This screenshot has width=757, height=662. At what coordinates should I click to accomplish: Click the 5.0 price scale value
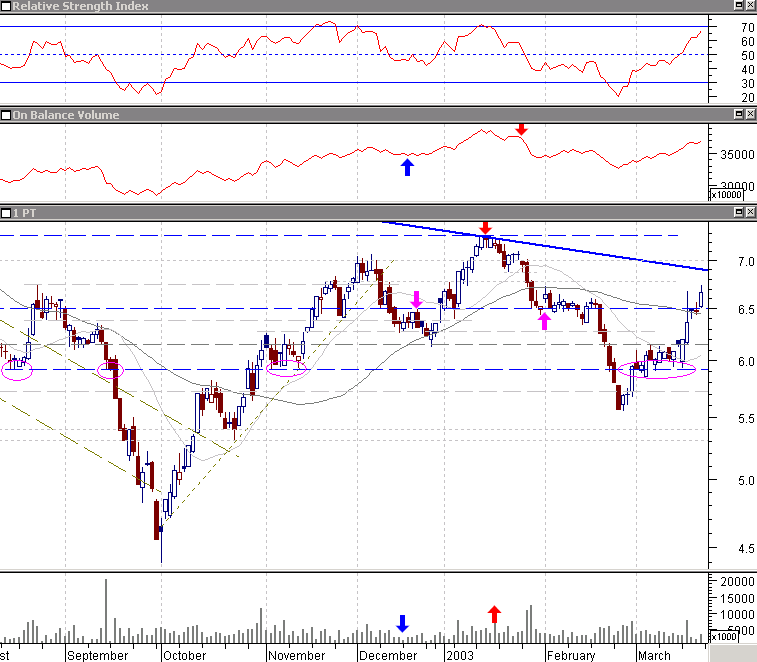(x=746, y=481)
